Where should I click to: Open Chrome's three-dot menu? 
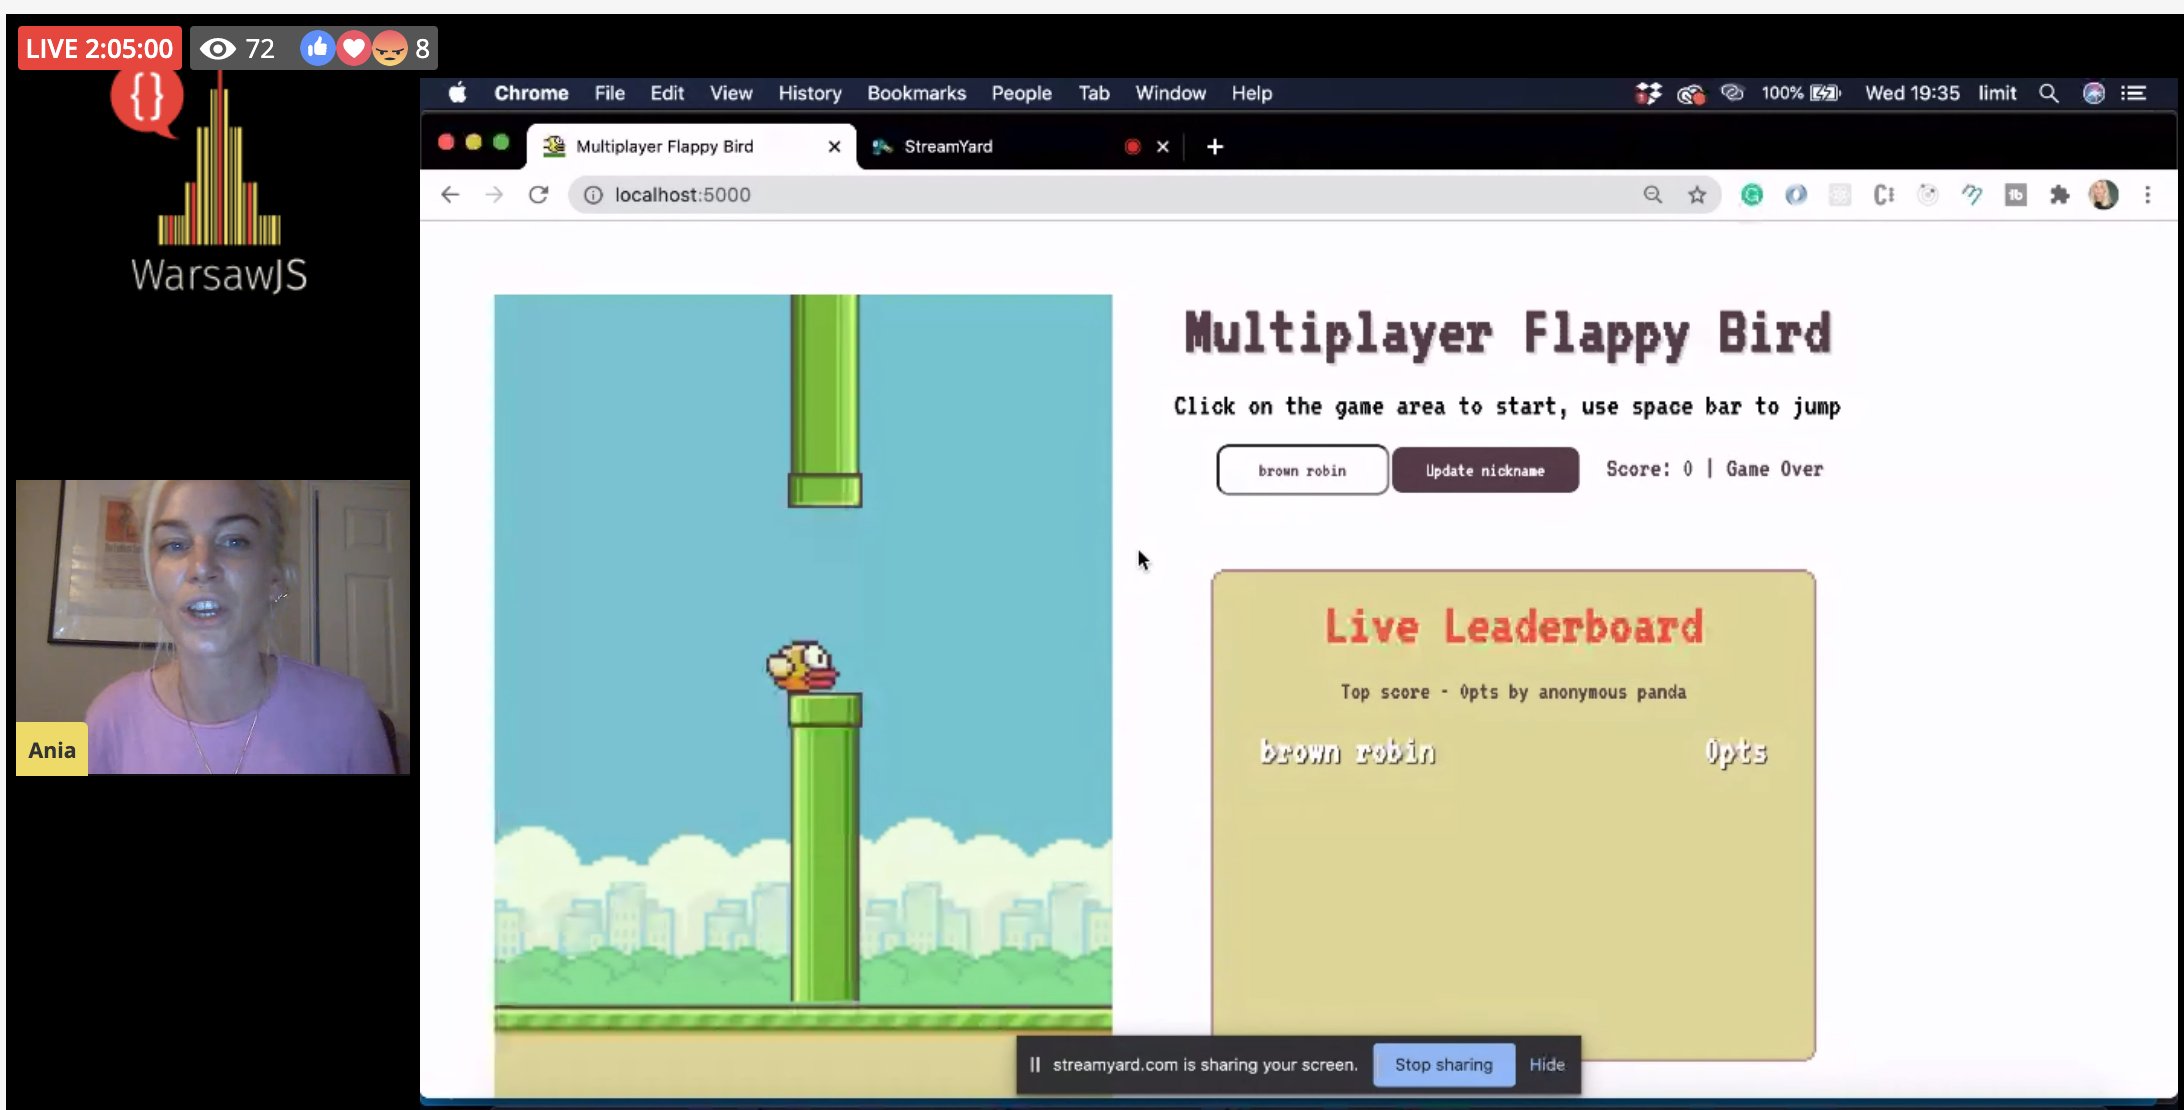tap(2147, 195)
